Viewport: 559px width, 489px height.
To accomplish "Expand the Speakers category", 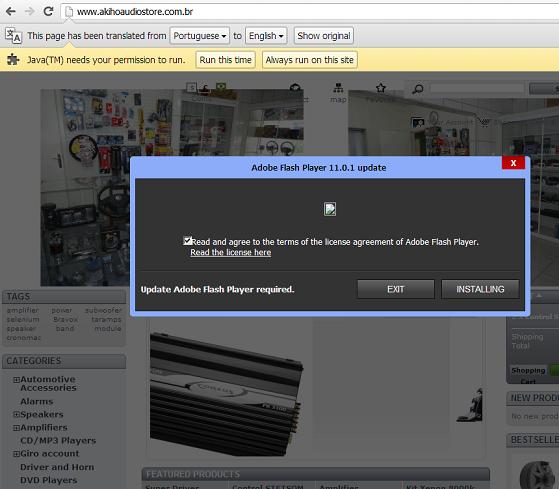I will [16, 414].
